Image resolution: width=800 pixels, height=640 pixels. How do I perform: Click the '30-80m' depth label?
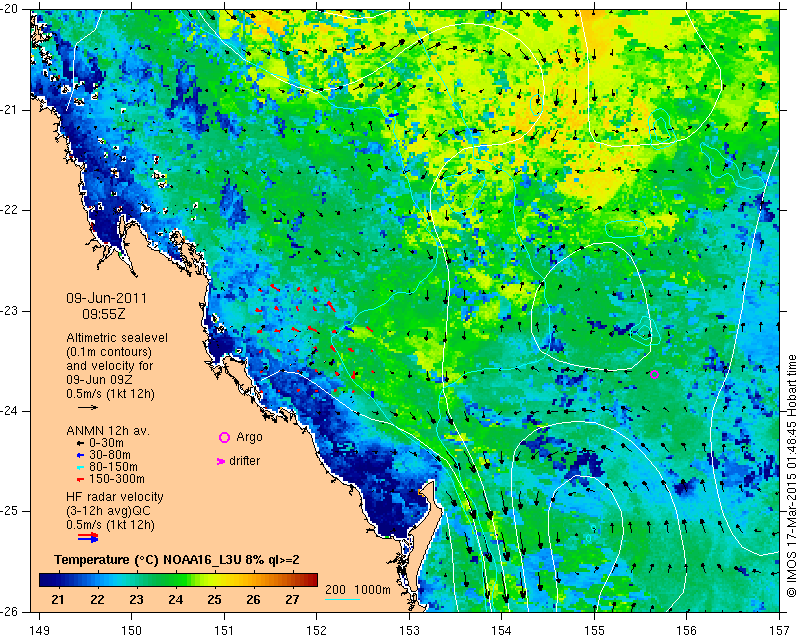(x=110, y=455)
